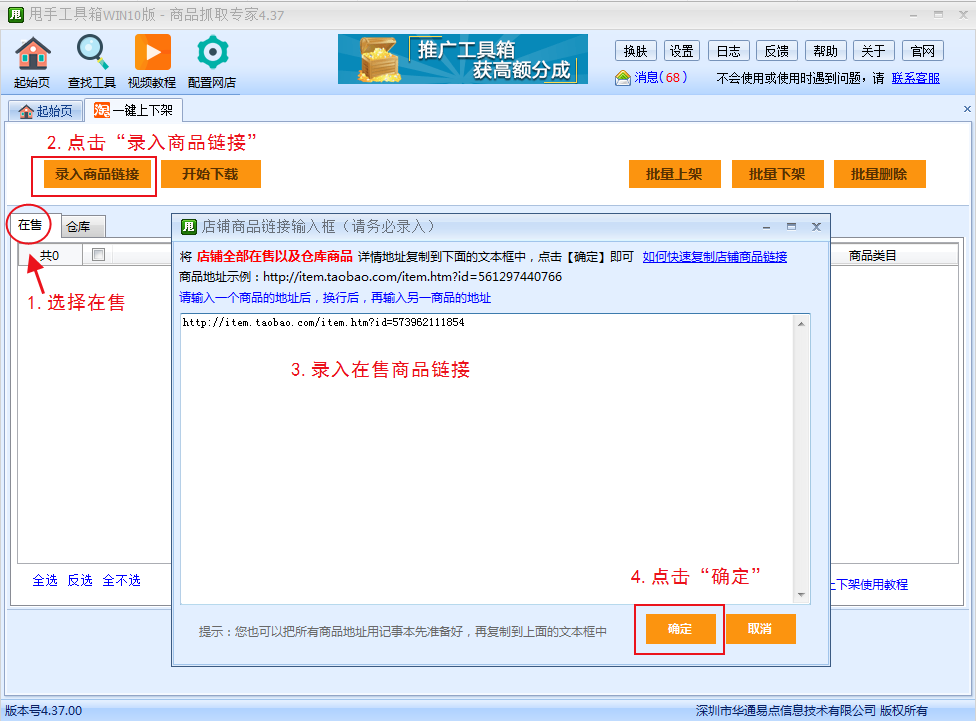This screenshot has height=721, width=976.
Task: Minimize the 店铺商品链接输入框 dialog
Action: pos(767,227)
